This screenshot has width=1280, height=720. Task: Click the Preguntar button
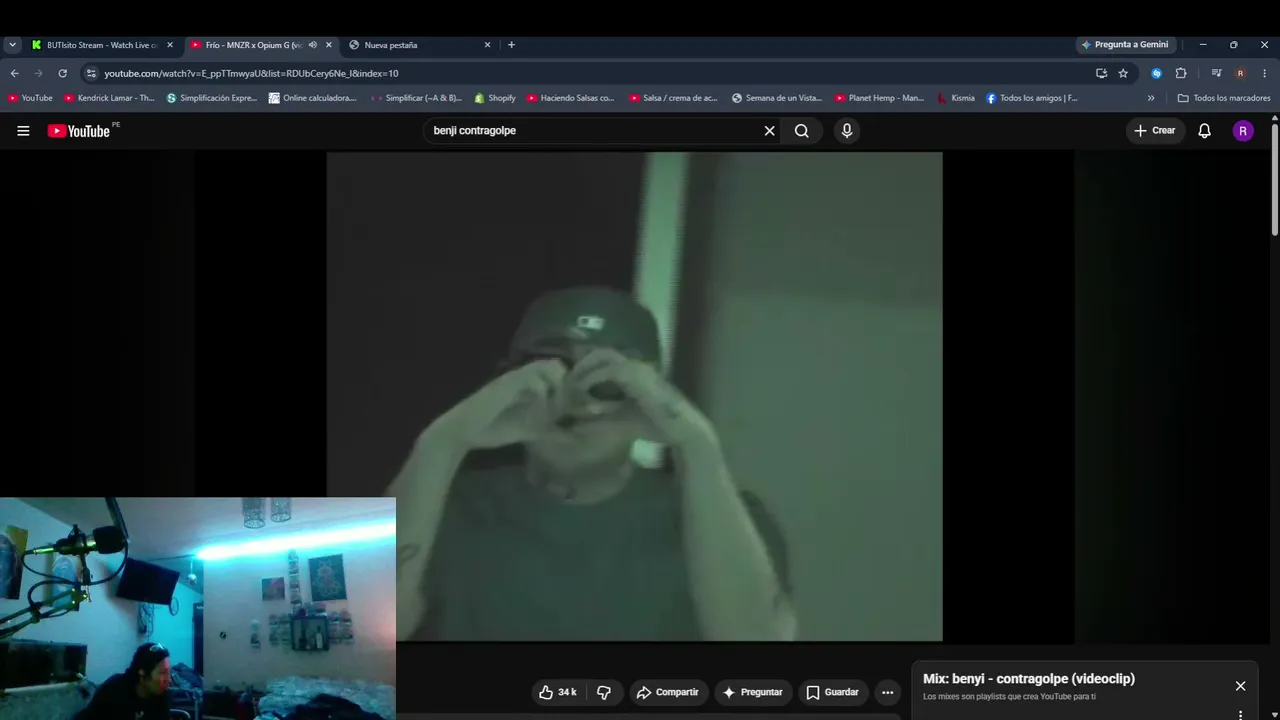click(752, 692)
